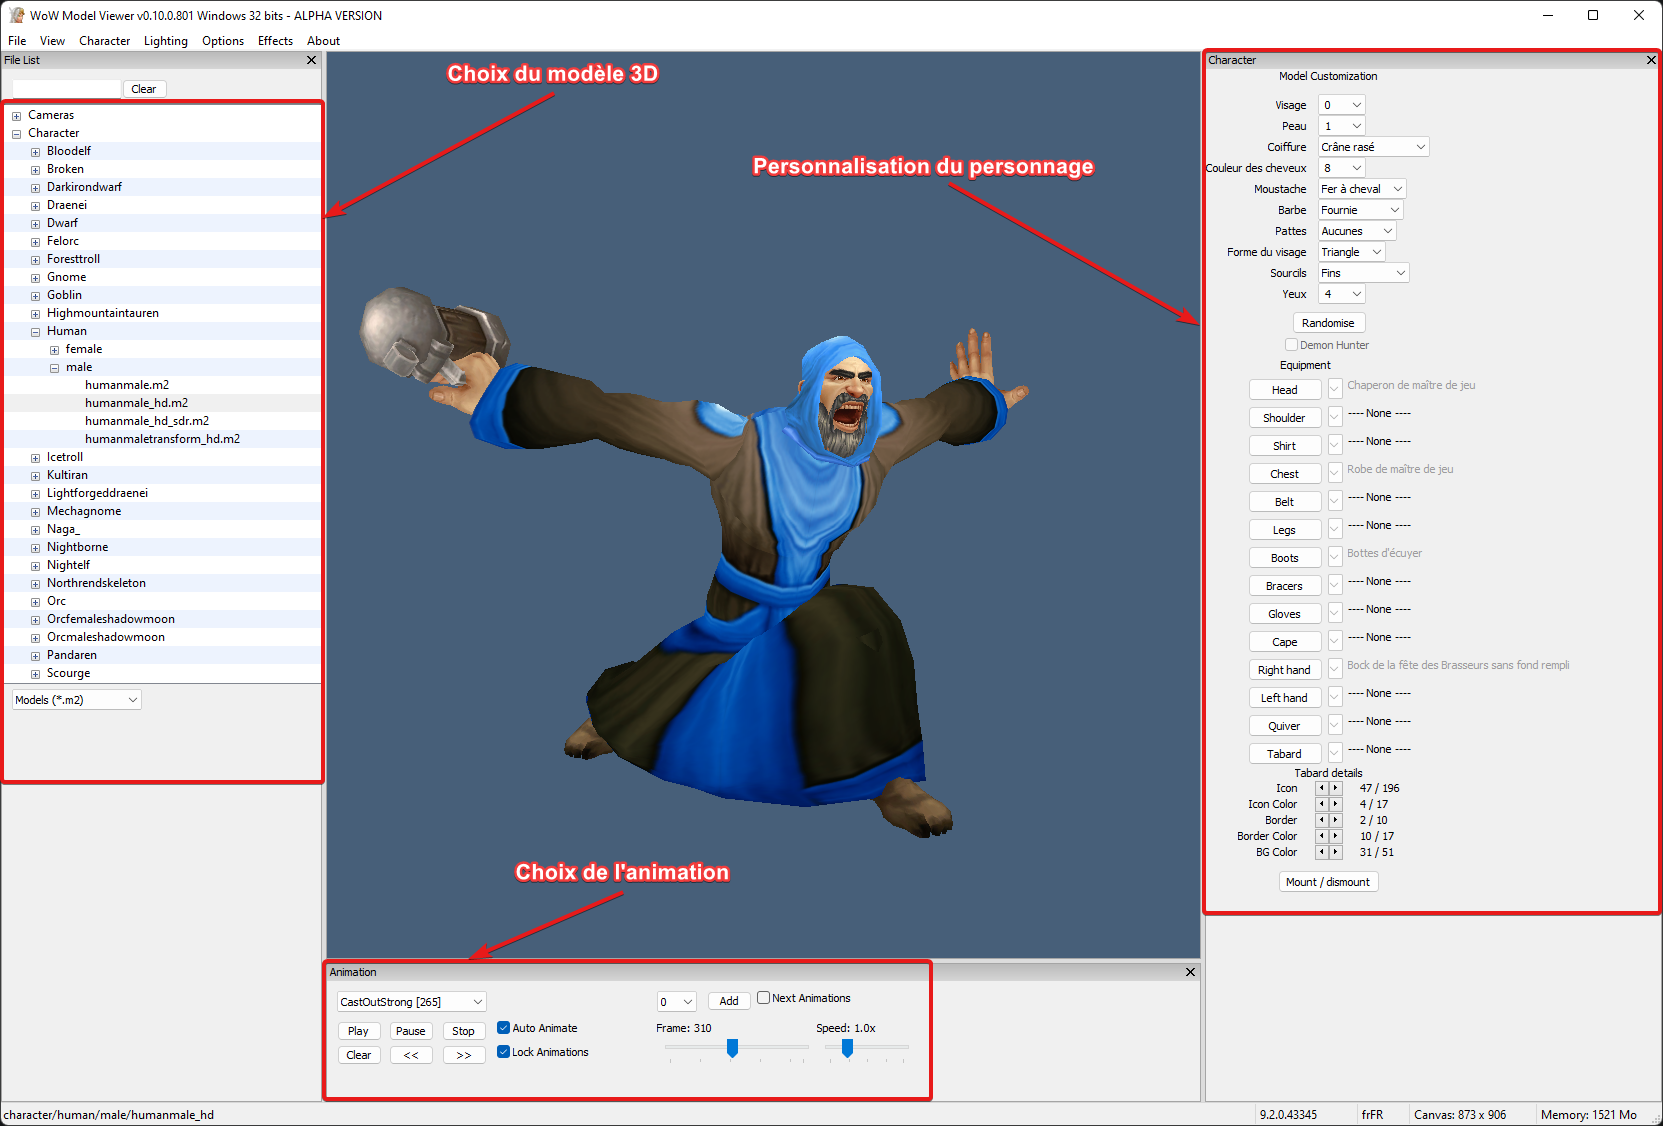
Task: Open the Models (*.m2) file filter dropdown
Action: click(x=76, y=700)
